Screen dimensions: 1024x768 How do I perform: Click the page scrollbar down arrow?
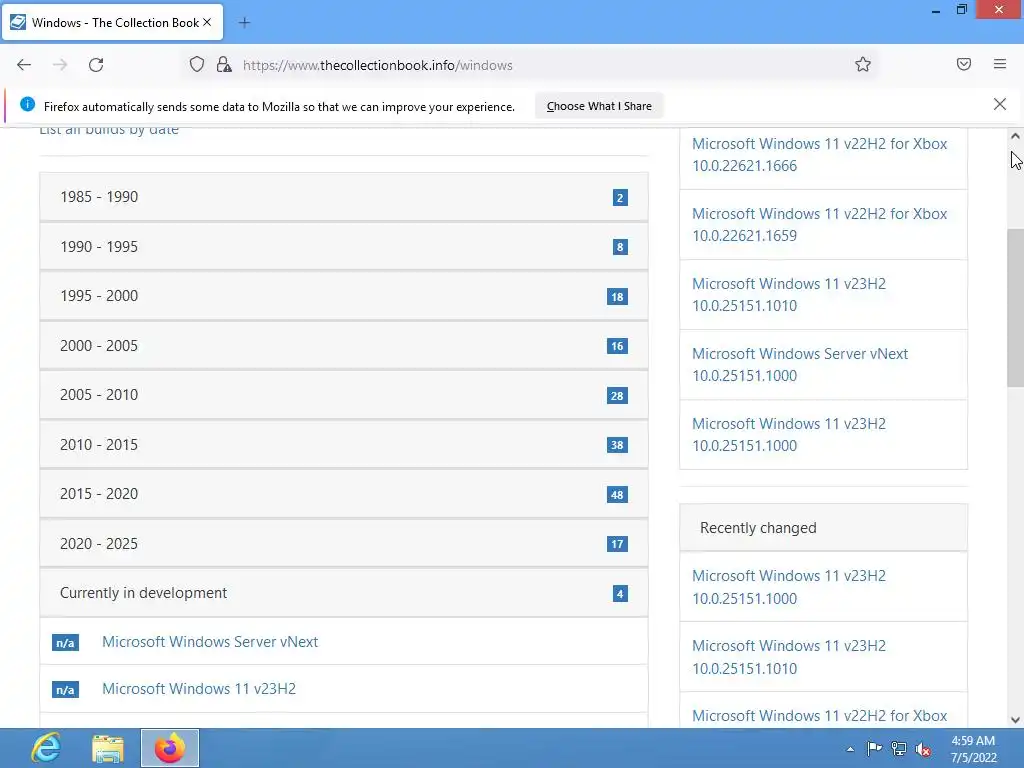click(x=1015, y=720)
